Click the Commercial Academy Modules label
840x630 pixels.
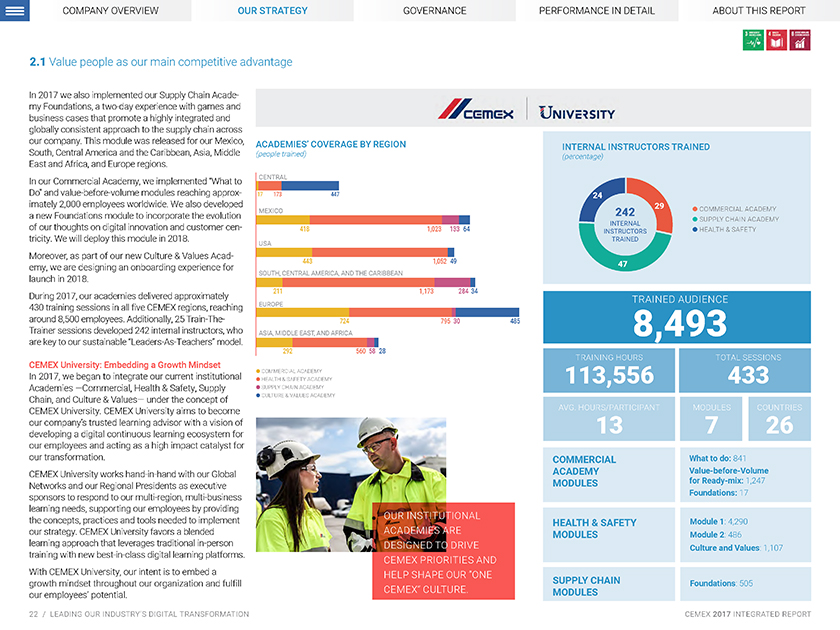[584, 471]
